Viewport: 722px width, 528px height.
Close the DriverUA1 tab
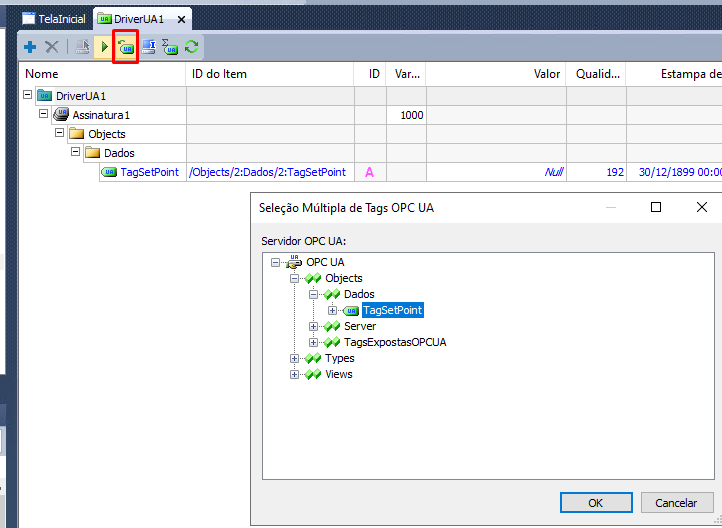(181, 19)
